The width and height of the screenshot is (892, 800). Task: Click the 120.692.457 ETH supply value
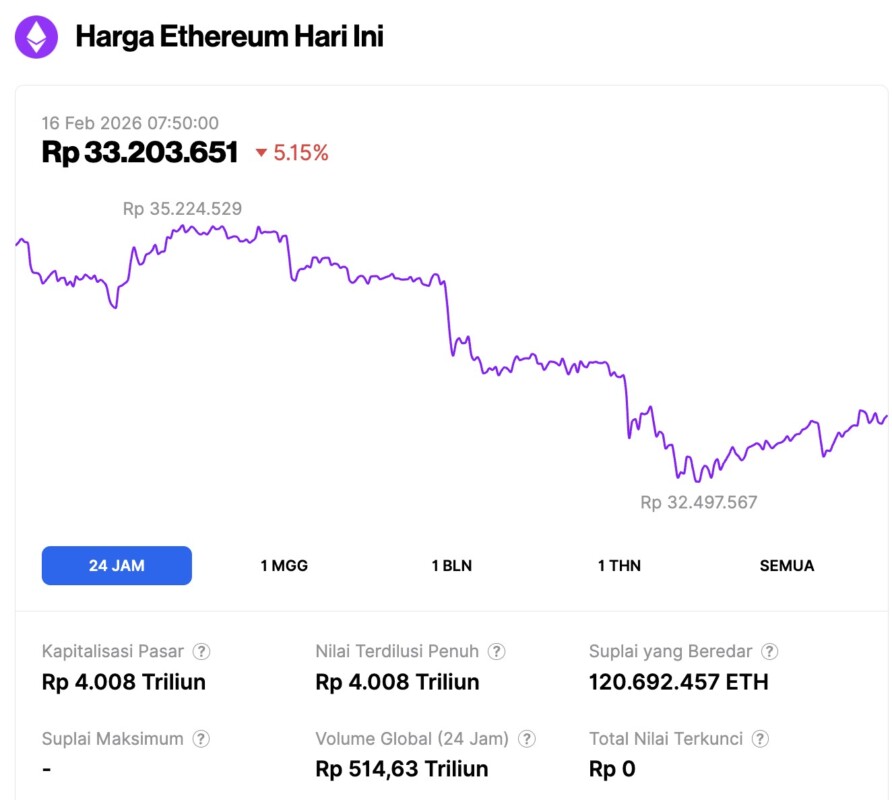pyautogui.click(x=678, y=682)
